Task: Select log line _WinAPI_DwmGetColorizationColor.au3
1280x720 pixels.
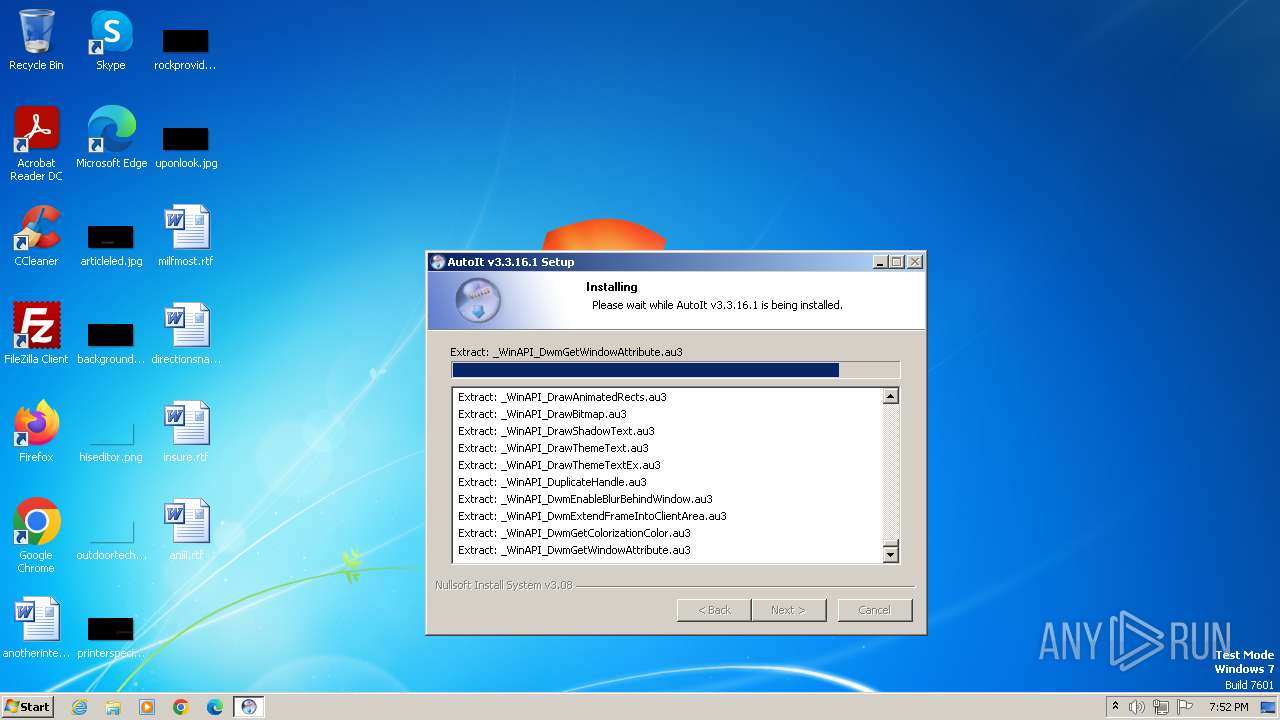Action: coord(574,533)
